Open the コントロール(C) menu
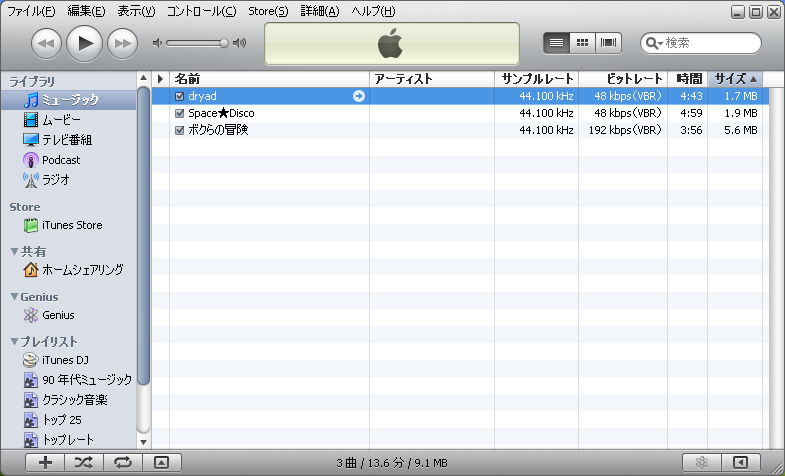The width and height of the screenshot is (785, 476). 201,11
